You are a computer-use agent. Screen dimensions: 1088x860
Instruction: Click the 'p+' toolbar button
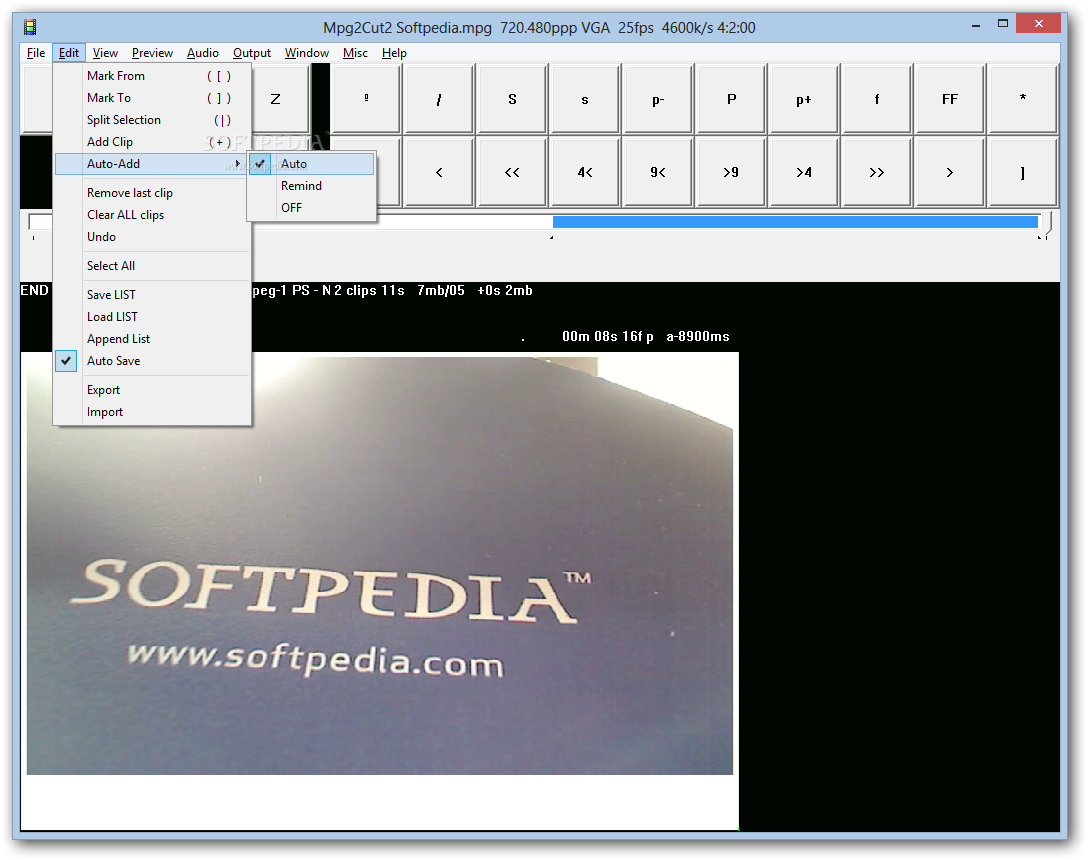pyautogui.click(x=804, y=99)
